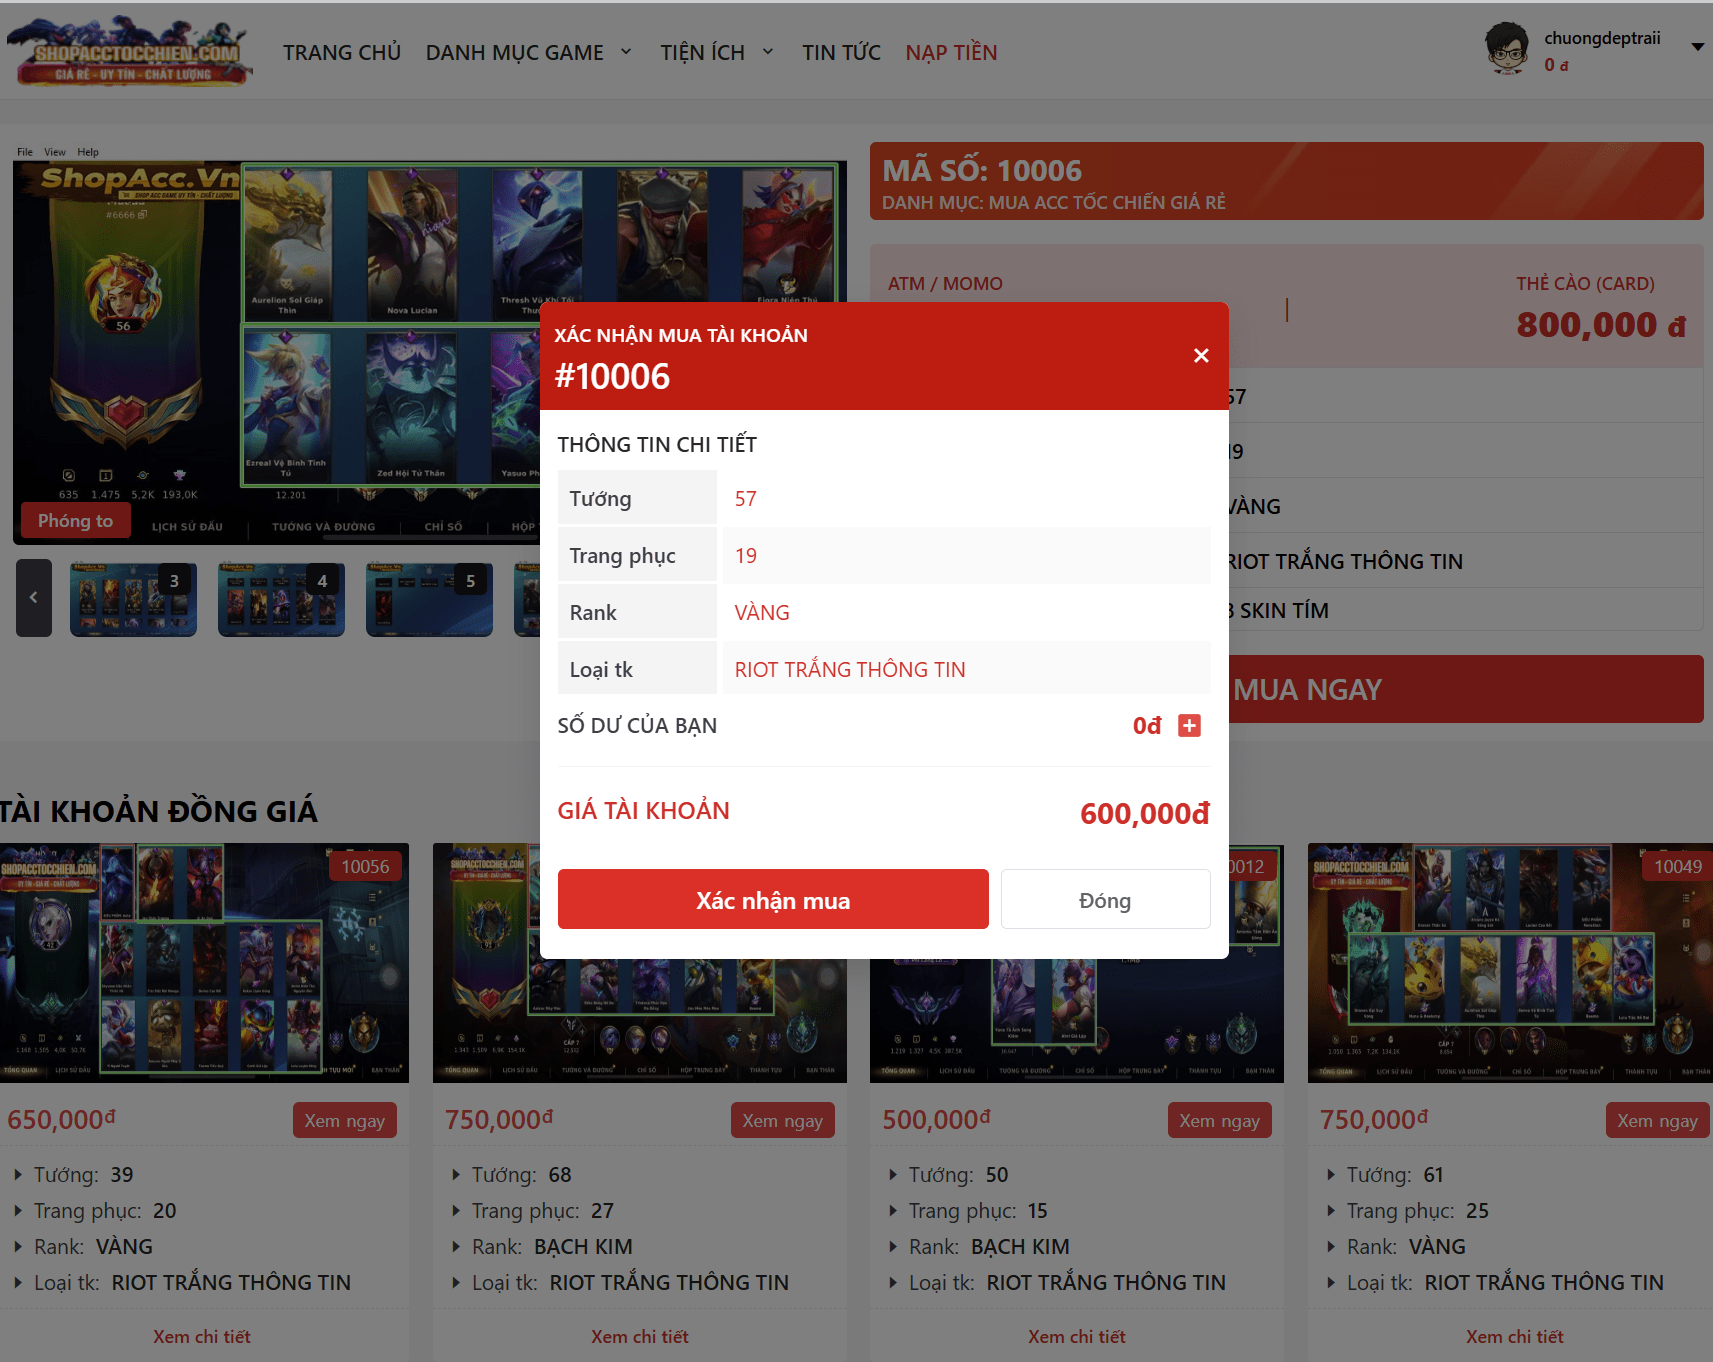Click the Phóng to zoom button
This screenshot has height=1362, width=1713.
(76, 521)
